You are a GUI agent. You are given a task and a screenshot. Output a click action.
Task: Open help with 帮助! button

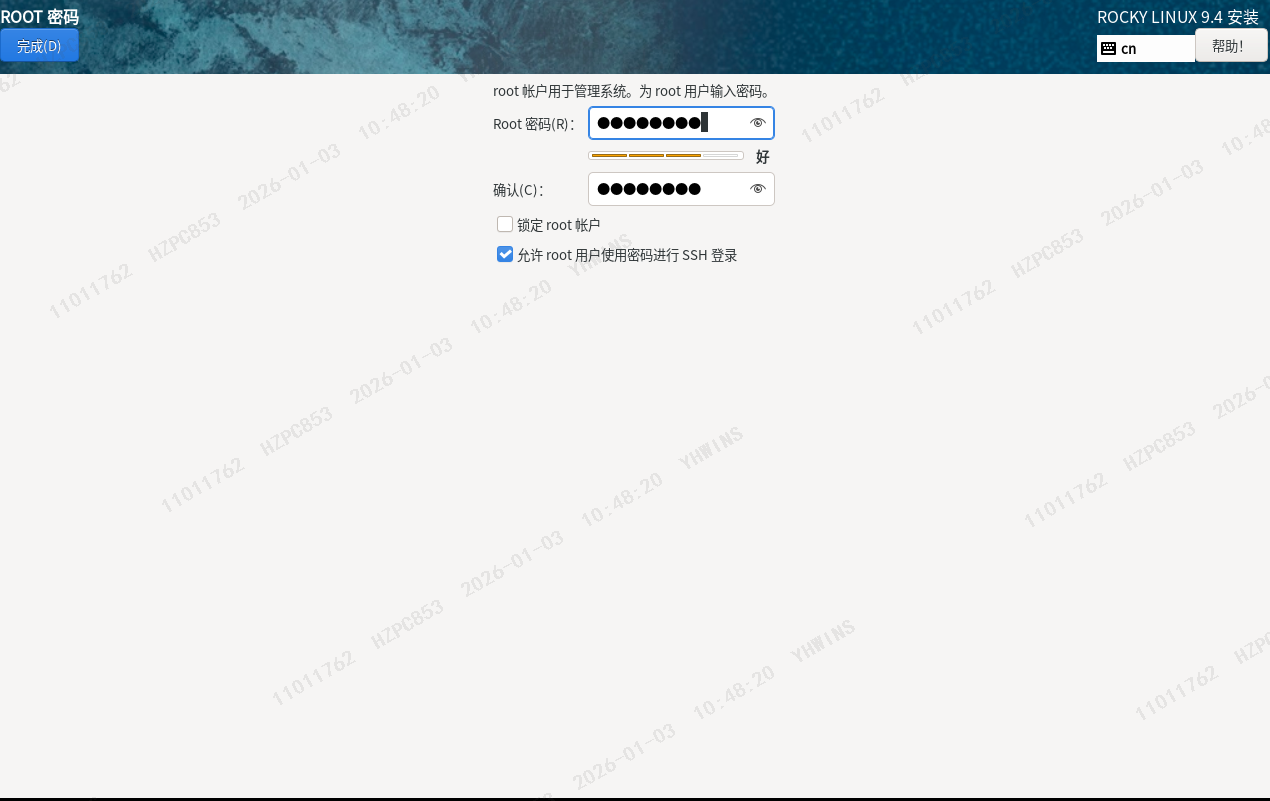point(1231,45)
